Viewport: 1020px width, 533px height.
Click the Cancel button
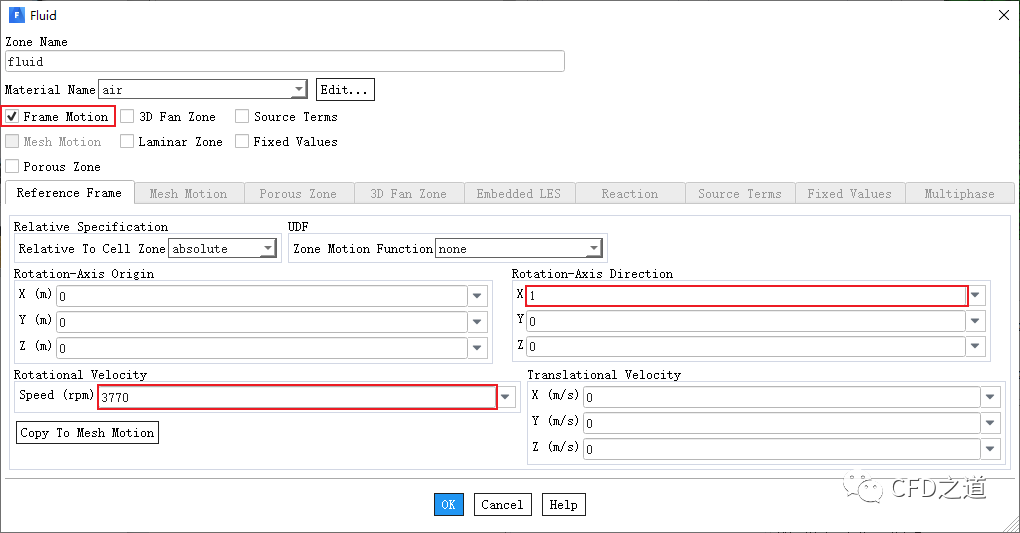click(502, 505)
